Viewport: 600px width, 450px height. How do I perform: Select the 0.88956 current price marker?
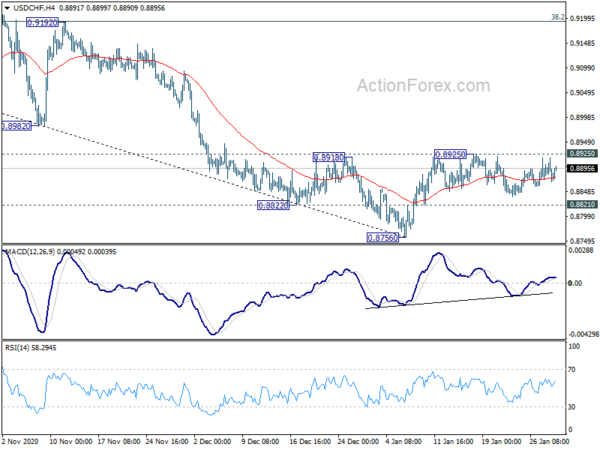[582, 168]
